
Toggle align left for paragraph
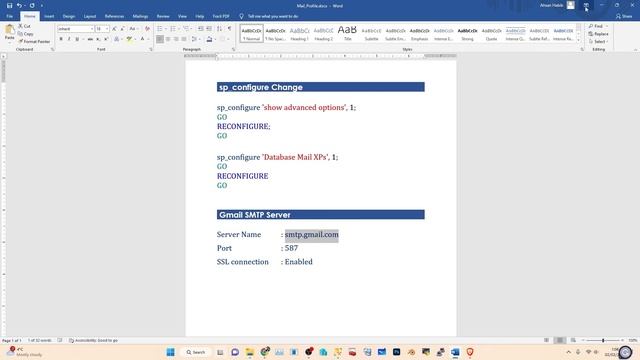(x=160, y=39)
